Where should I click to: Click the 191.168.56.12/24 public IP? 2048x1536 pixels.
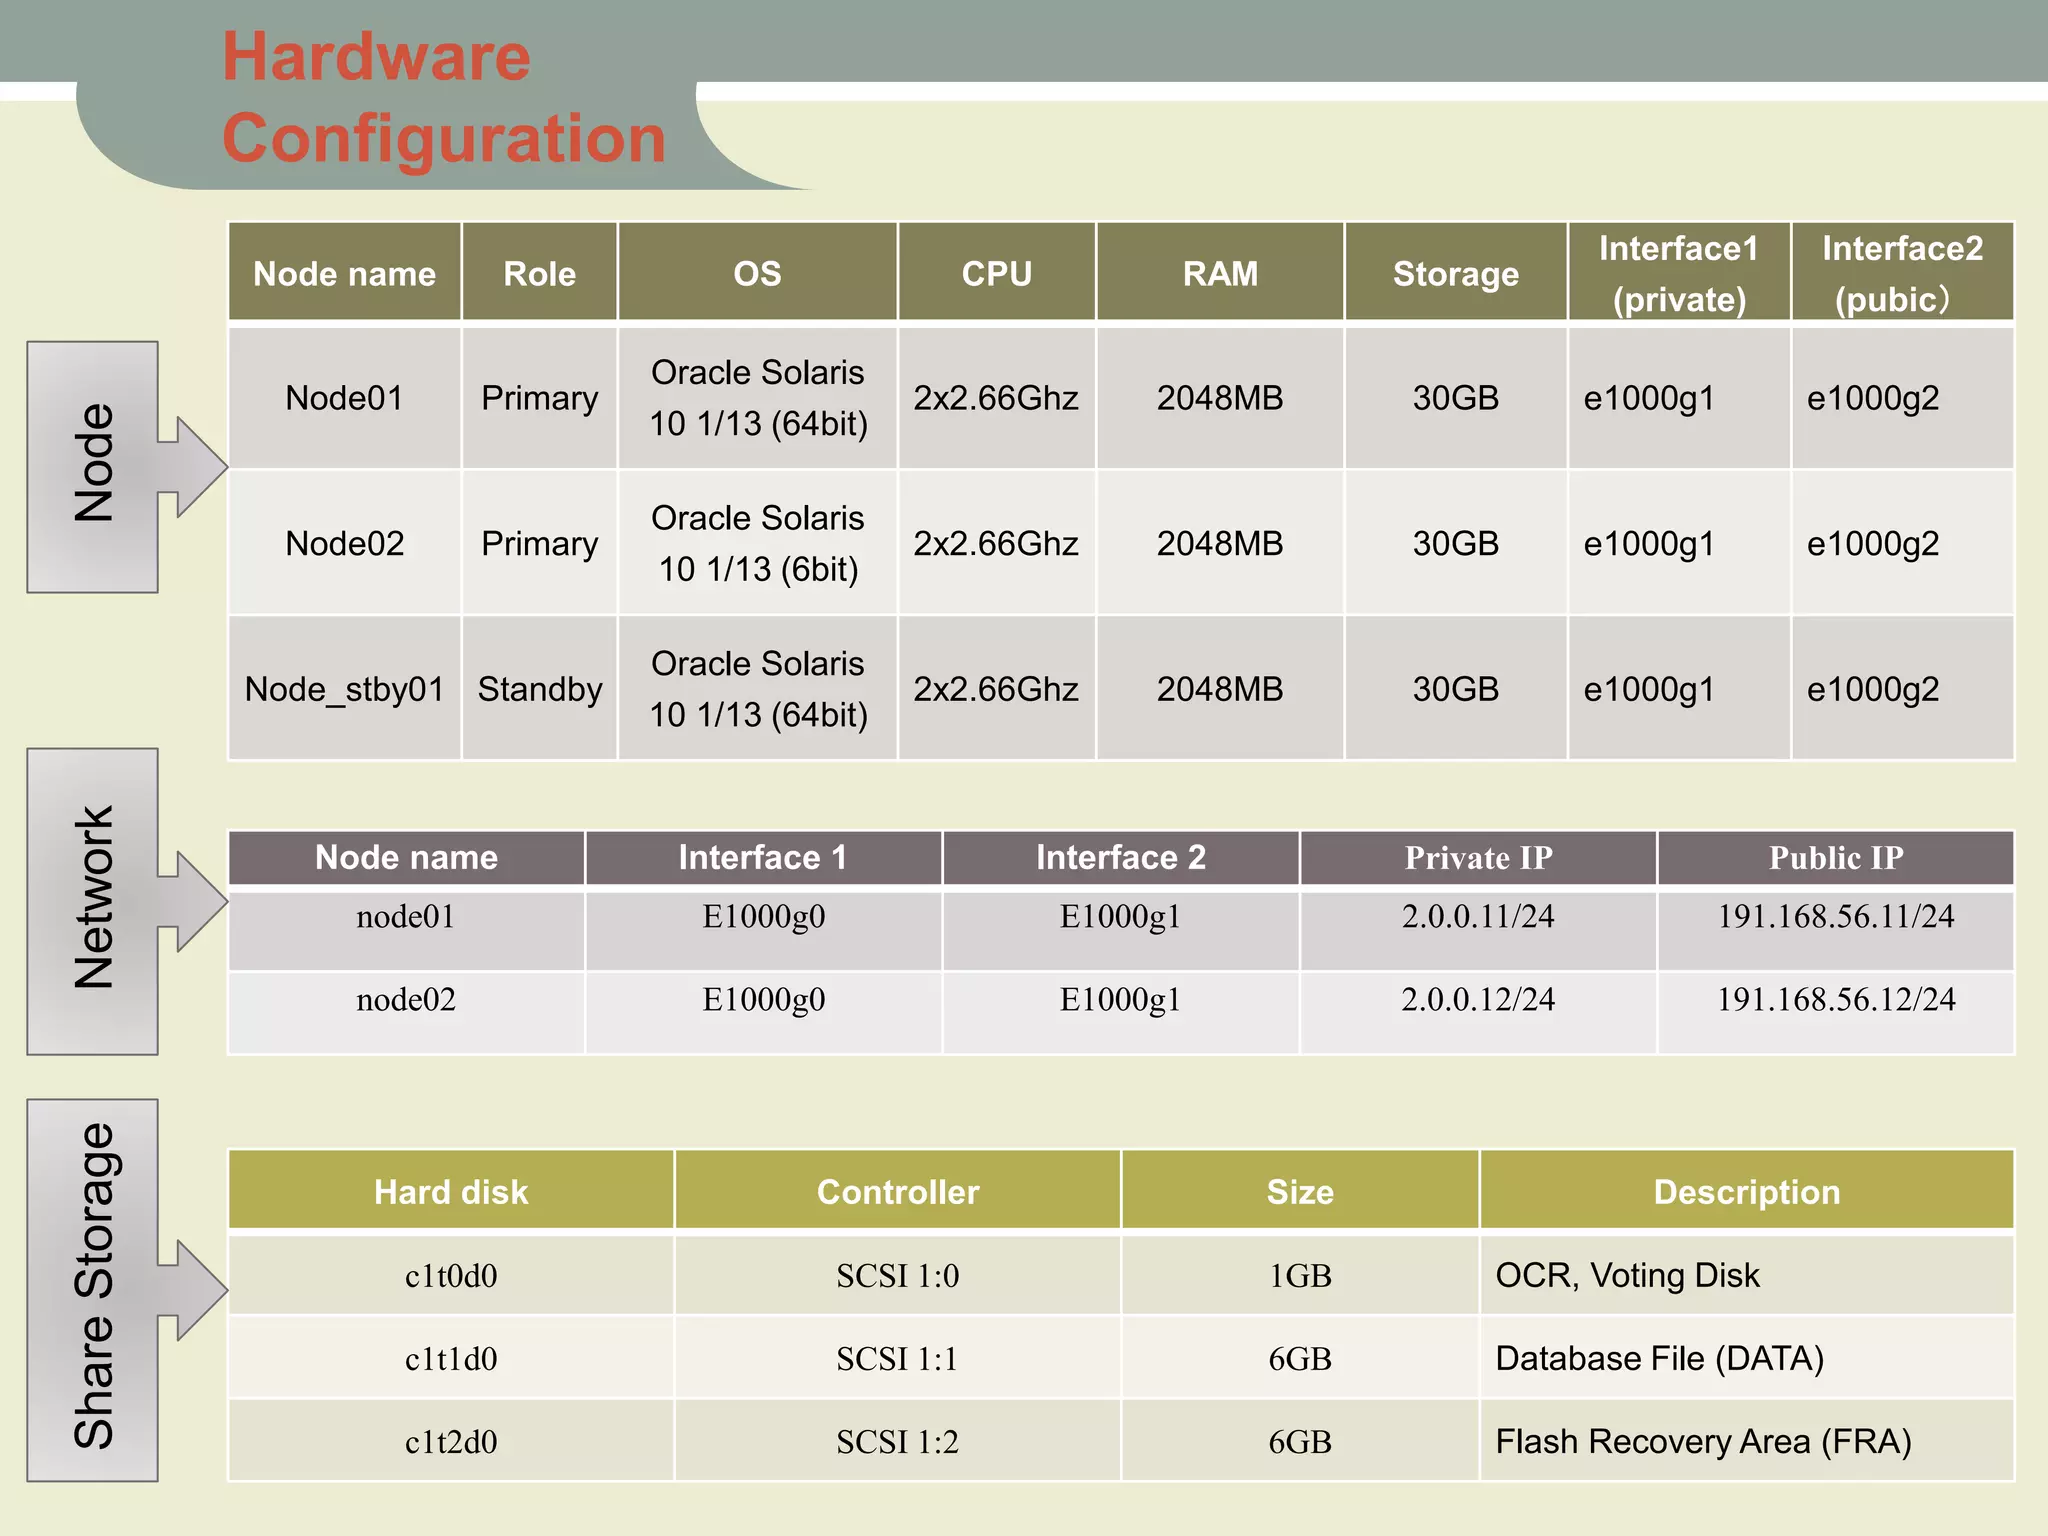pyautogui.click(x=1836, y=1012)
